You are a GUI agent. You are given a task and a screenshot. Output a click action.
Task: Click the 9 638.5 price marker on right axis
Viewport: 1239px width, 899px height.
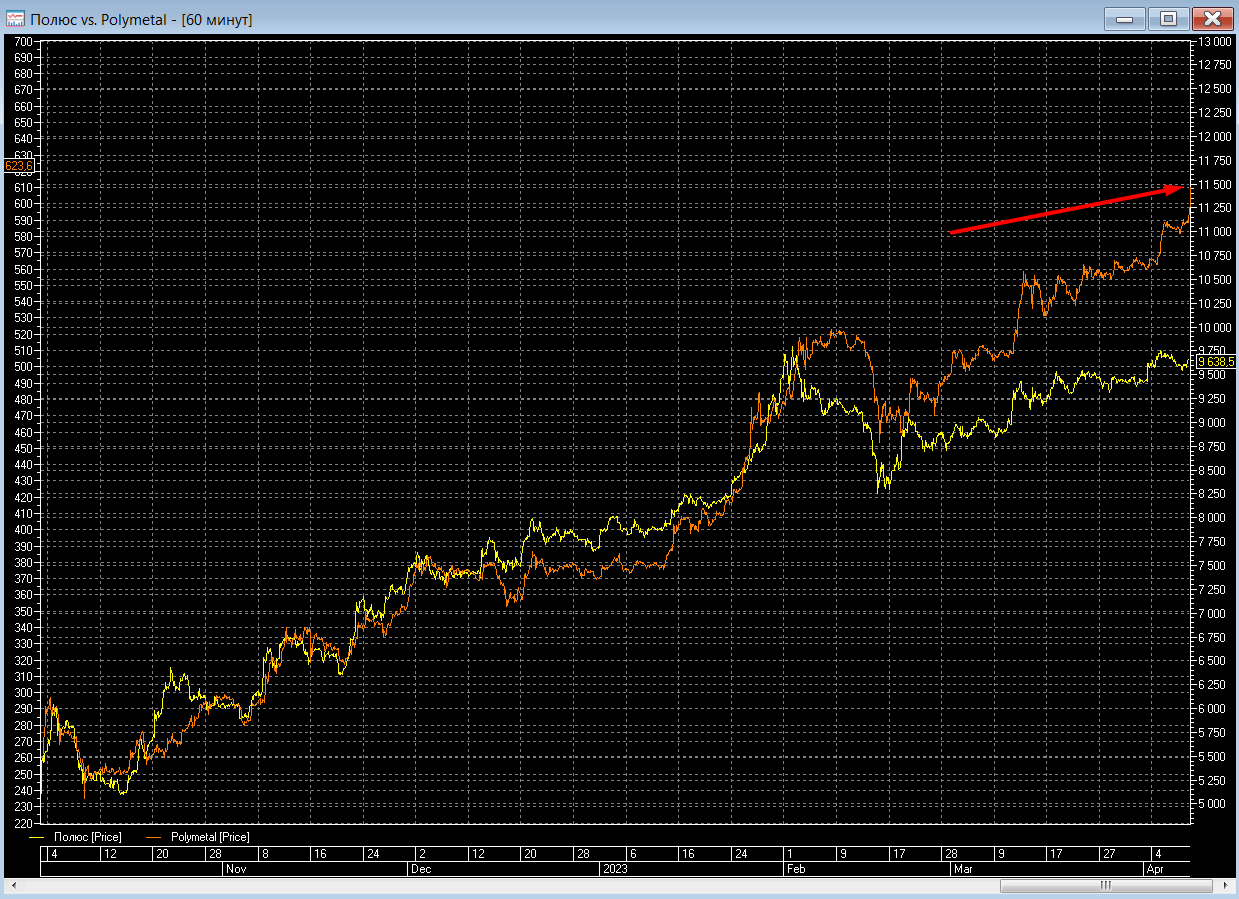(1215, 362)
